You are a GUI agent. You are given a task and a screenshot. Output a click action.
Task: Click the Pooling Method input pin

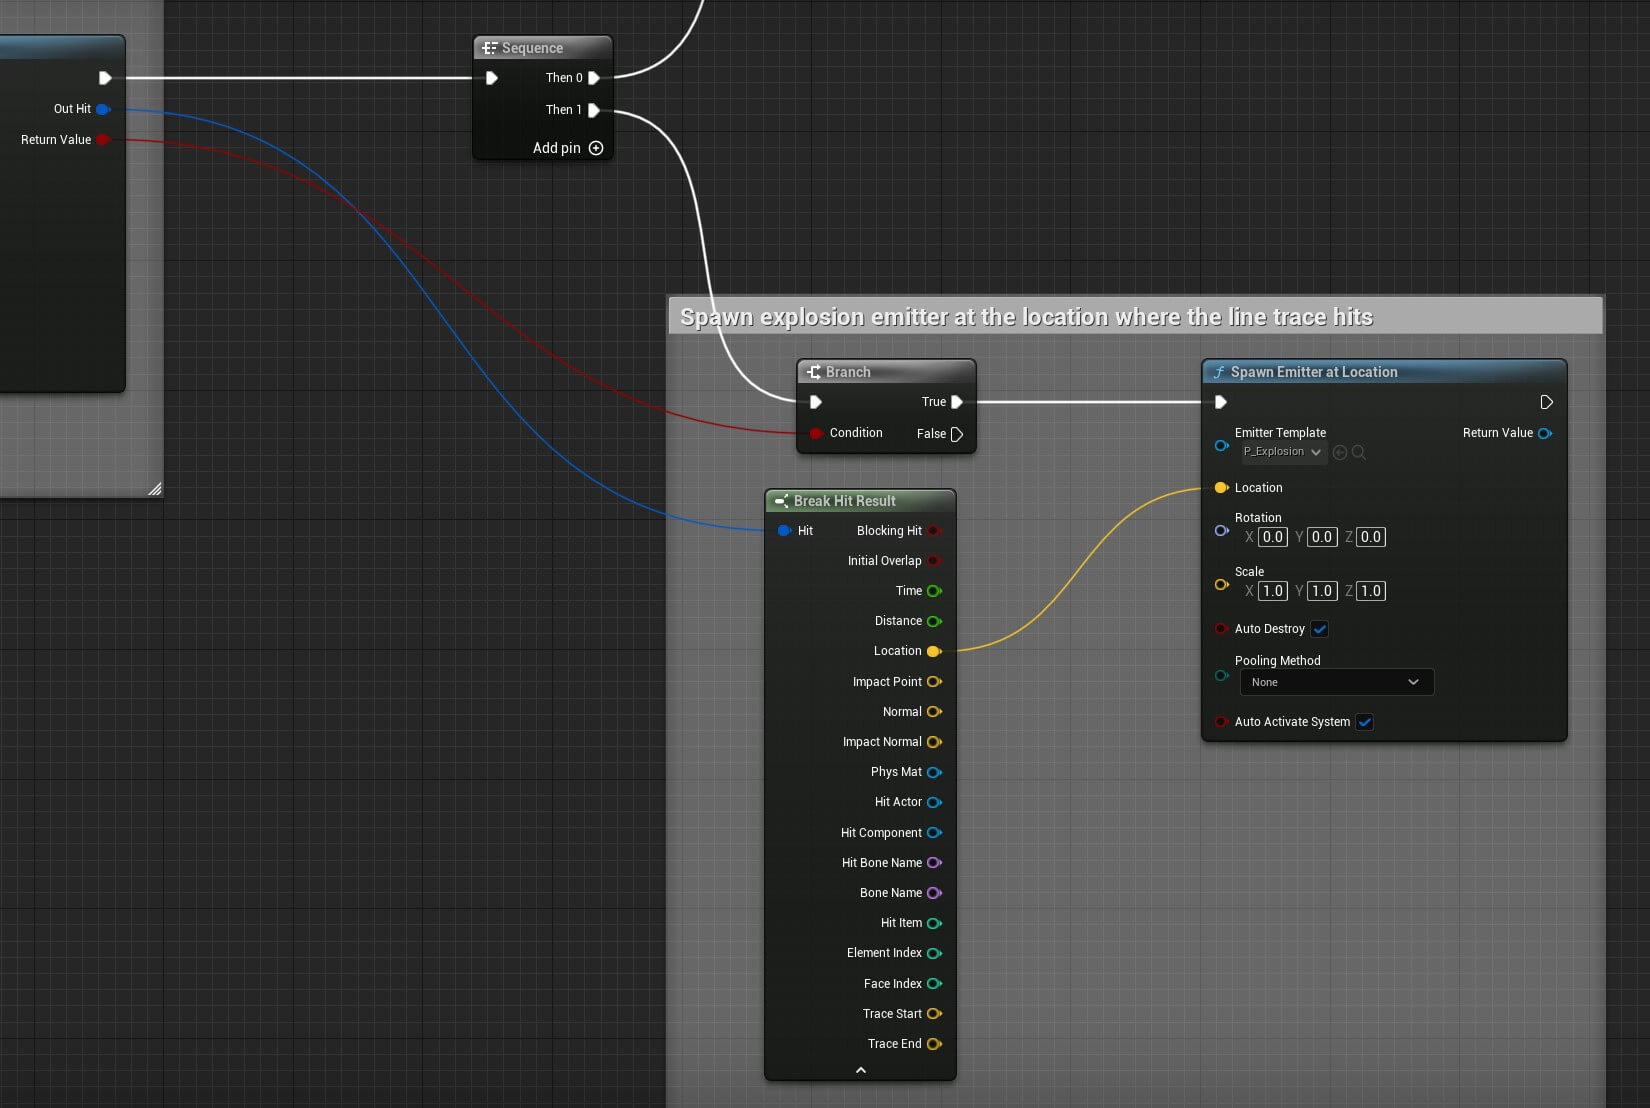[1221, 676]
